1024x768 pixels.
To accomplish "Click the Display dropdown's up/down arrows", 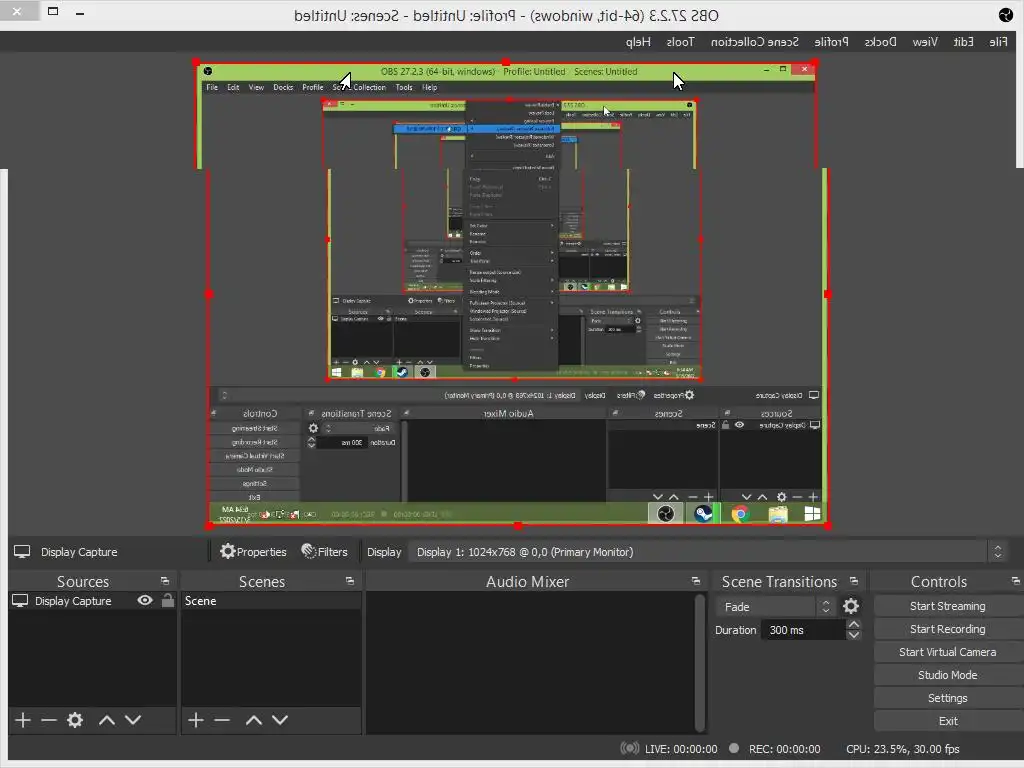I will [998, 552].
